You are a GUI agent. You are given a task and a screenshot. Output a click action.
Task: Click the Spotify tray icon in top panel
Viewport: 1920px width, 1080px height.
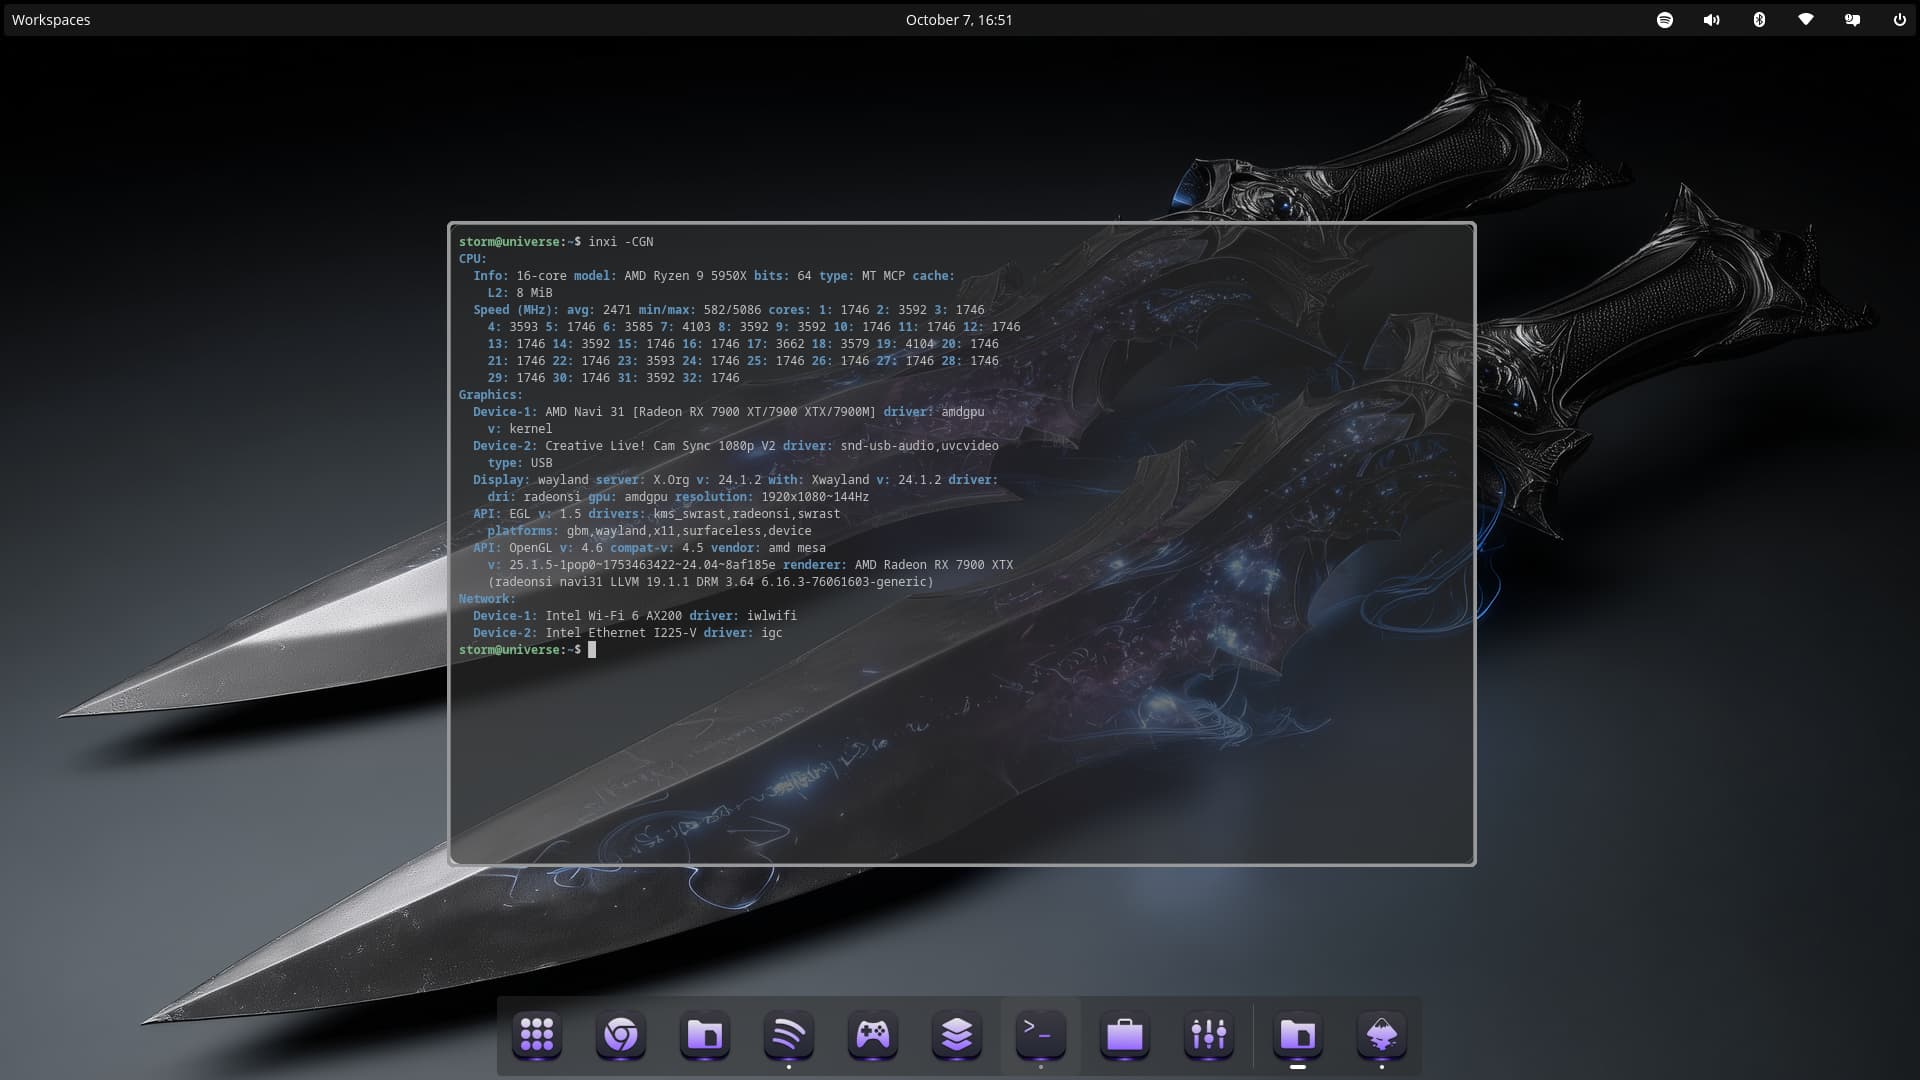(x=1665, y=20)
